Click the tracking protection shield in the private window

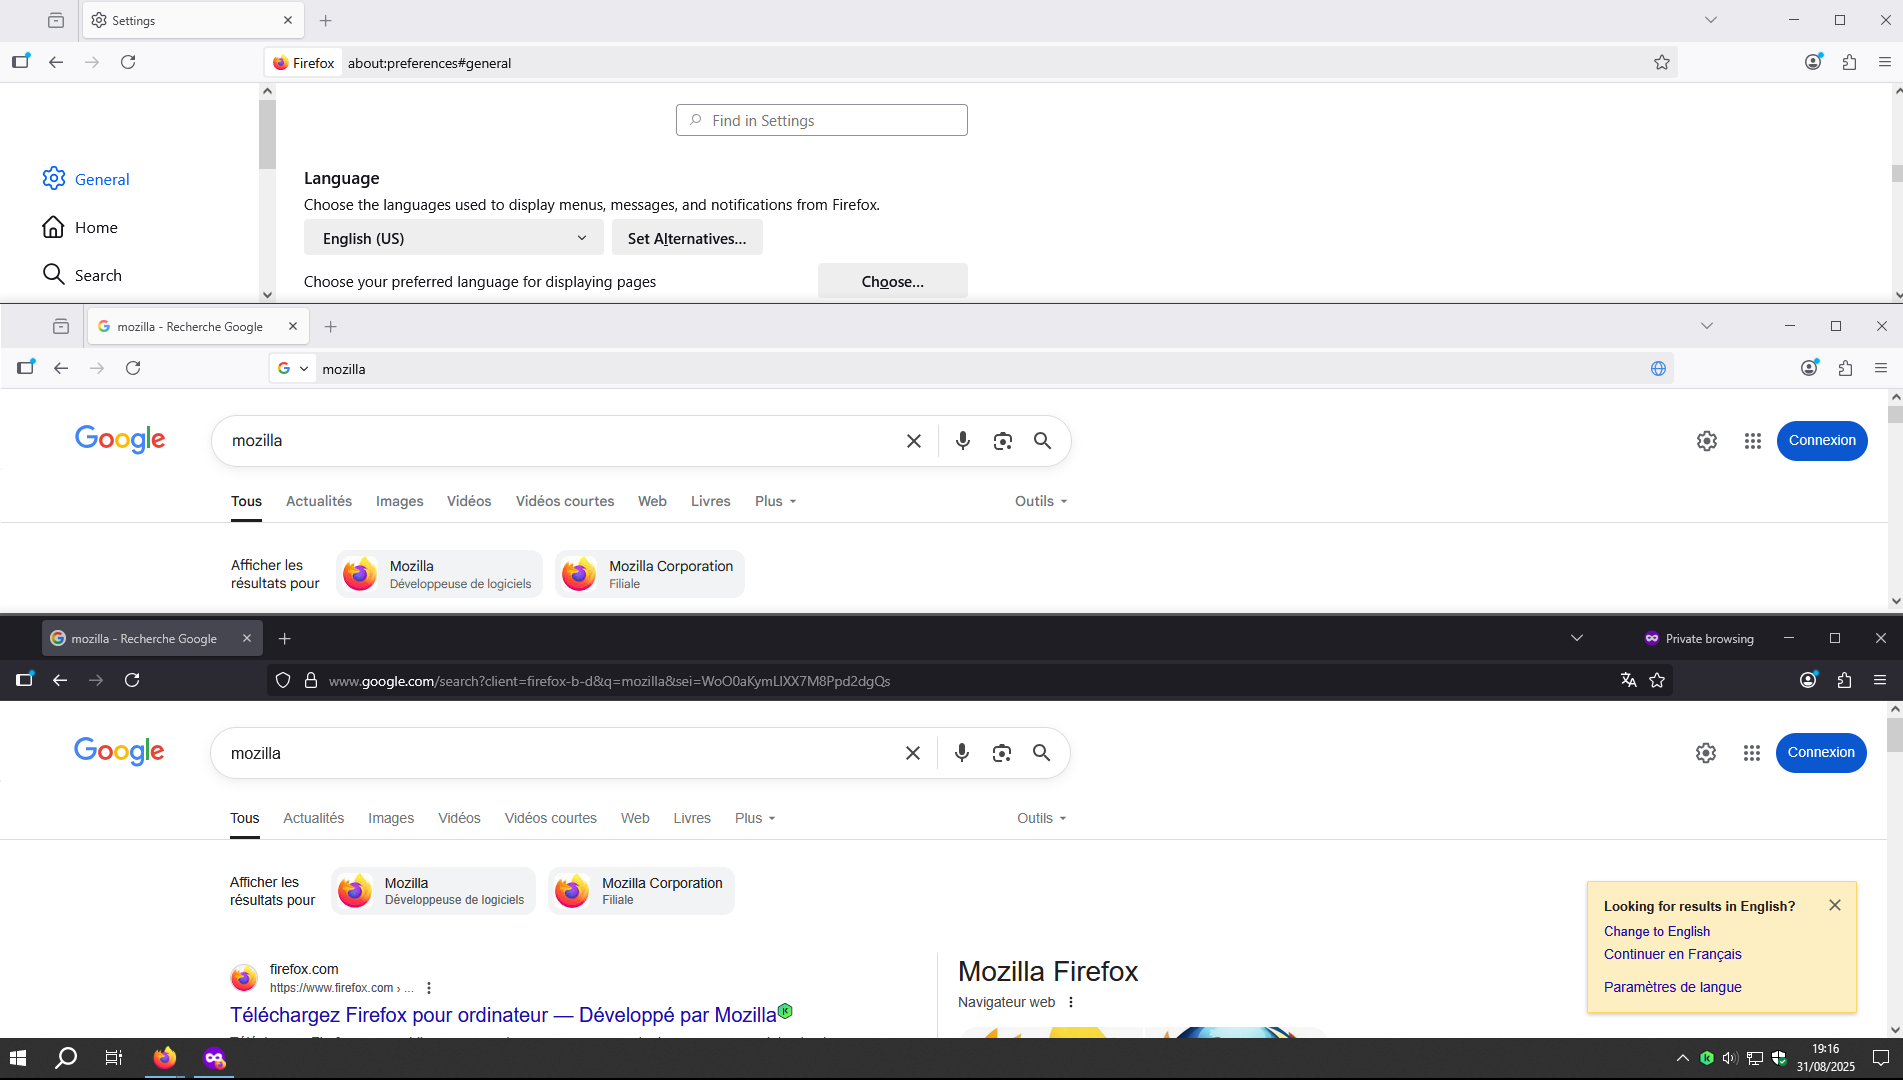pos(283,680)
